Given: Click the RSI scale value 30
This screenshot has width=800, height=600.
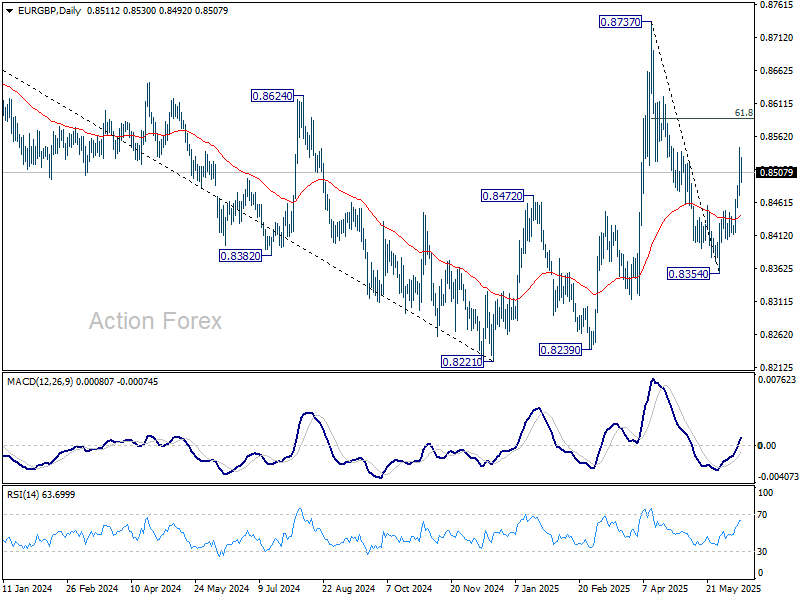Looking at the screenshot, I should [x=762, y=552].
